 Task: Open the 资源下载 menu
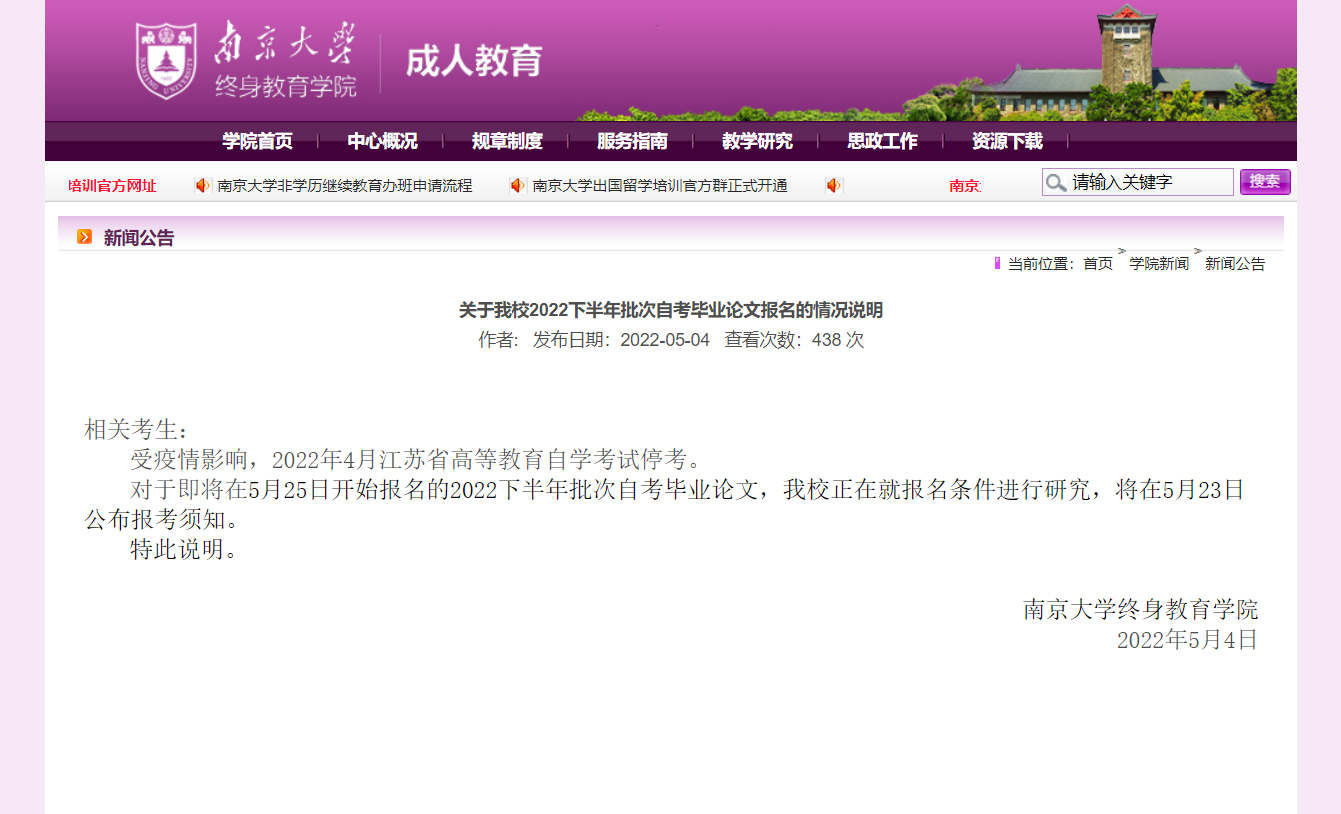pos(1007,141)
